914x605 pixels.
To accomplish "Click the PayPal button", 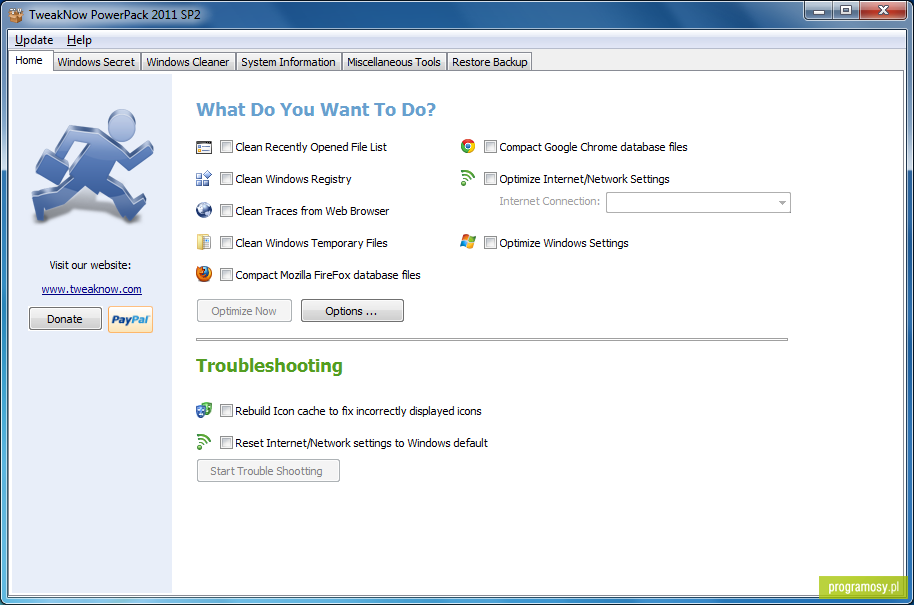I will click(x=131, y=319).
